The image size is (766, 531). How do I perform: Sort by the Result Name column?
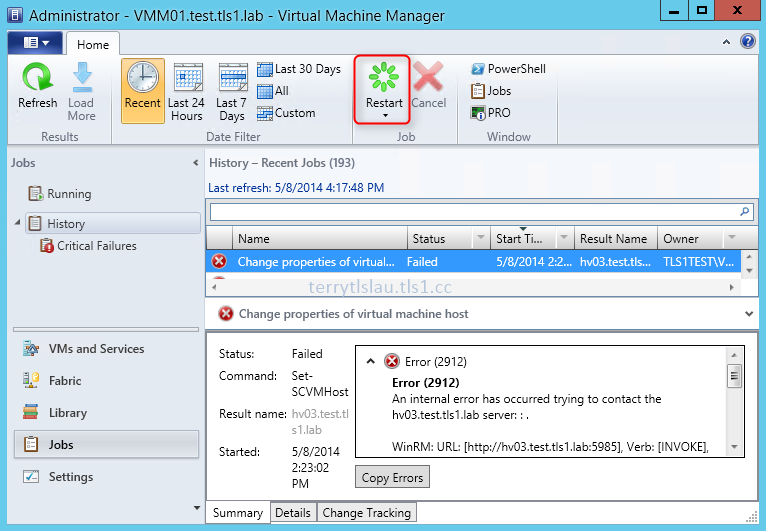616,239
